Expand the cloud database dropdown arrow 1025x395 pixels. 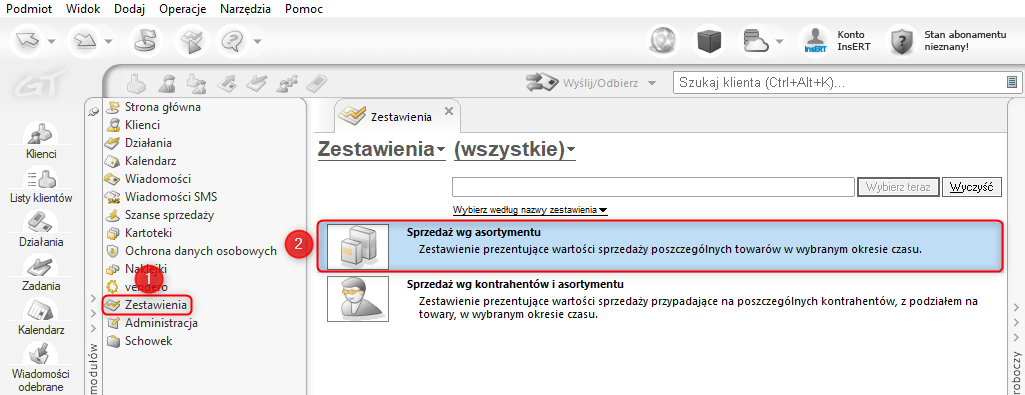[779, 42]
